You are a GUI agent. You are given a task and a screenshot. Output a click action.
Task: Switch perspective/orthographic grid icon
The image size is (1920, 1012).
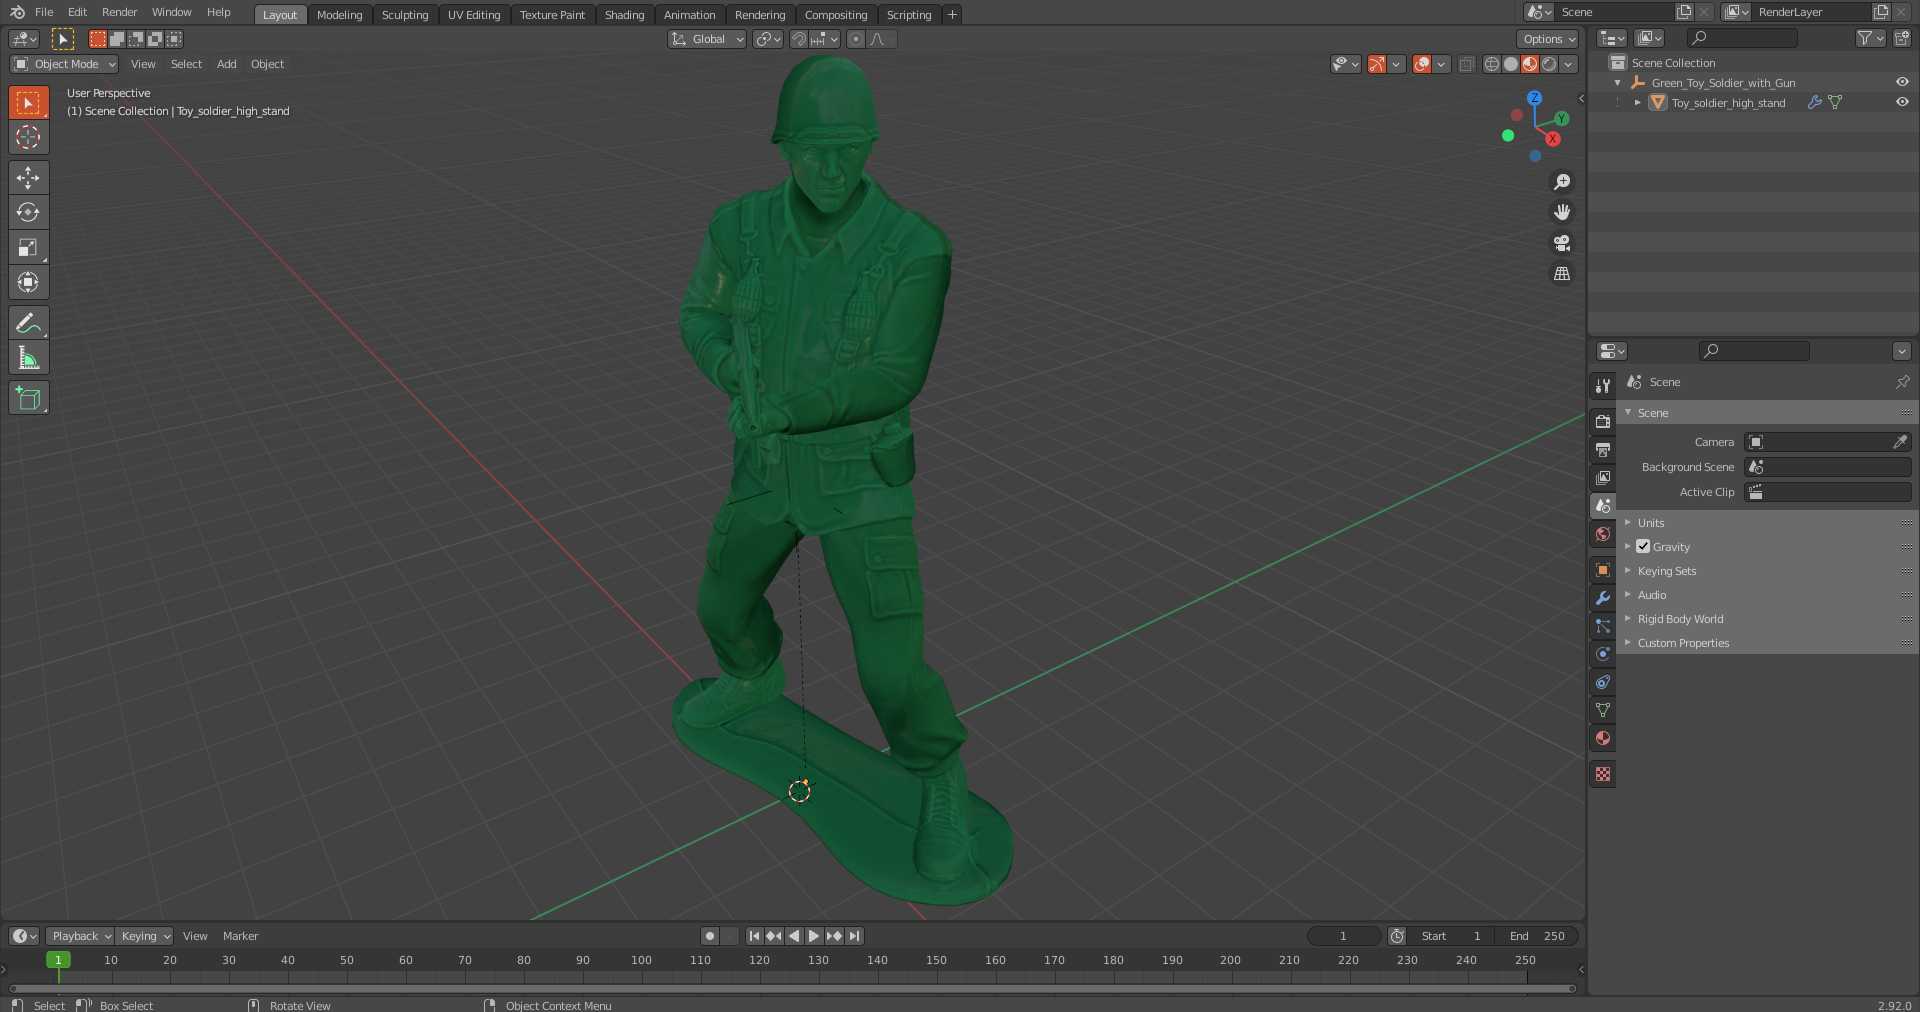(x=1562, y=274)
